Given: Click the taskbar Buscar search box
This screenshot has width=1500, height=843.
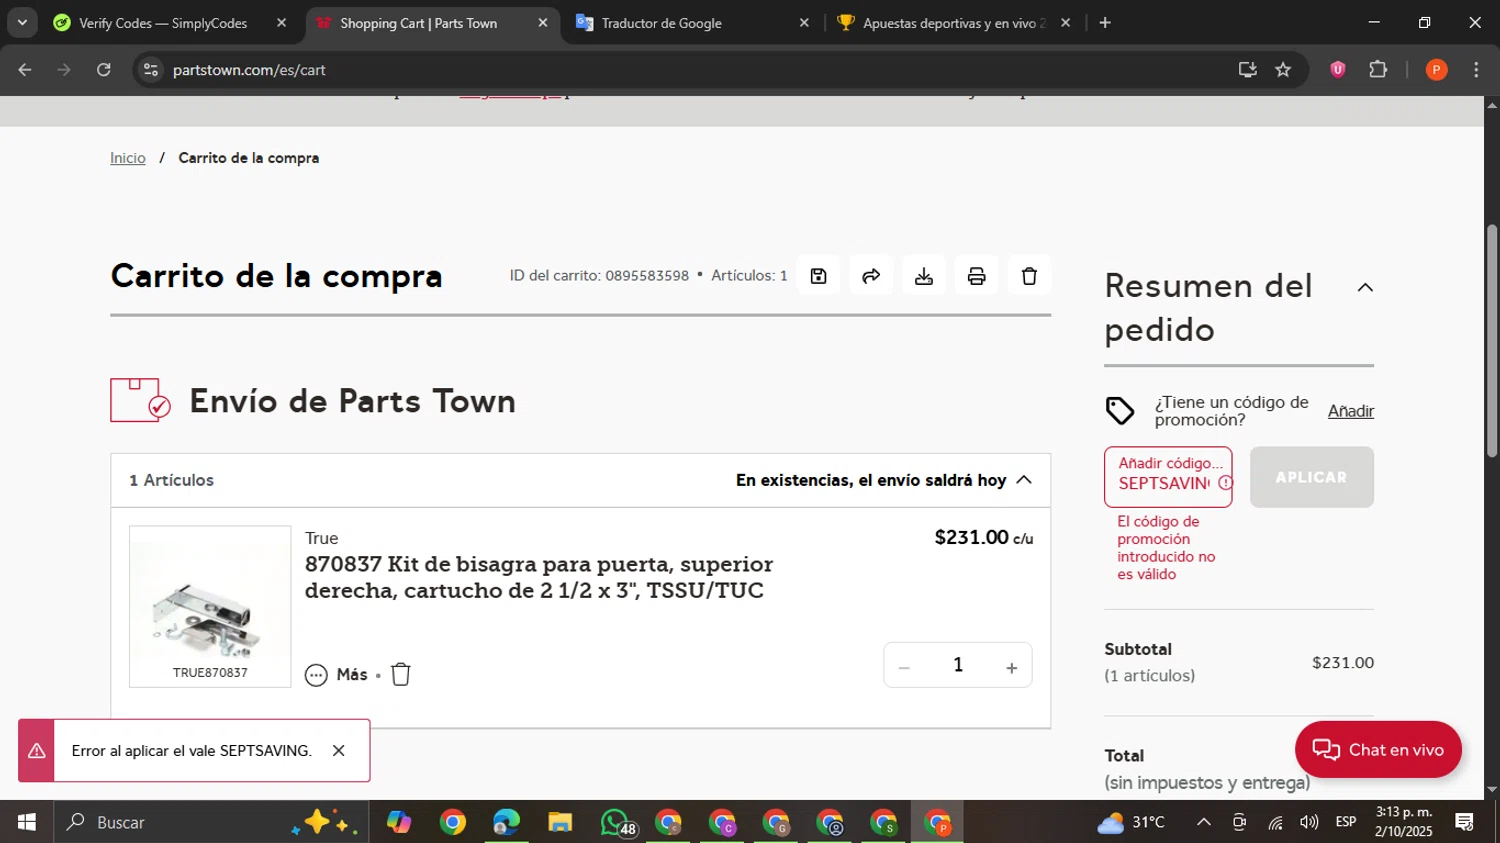Looking at the screenshot, I should [210, 822].
